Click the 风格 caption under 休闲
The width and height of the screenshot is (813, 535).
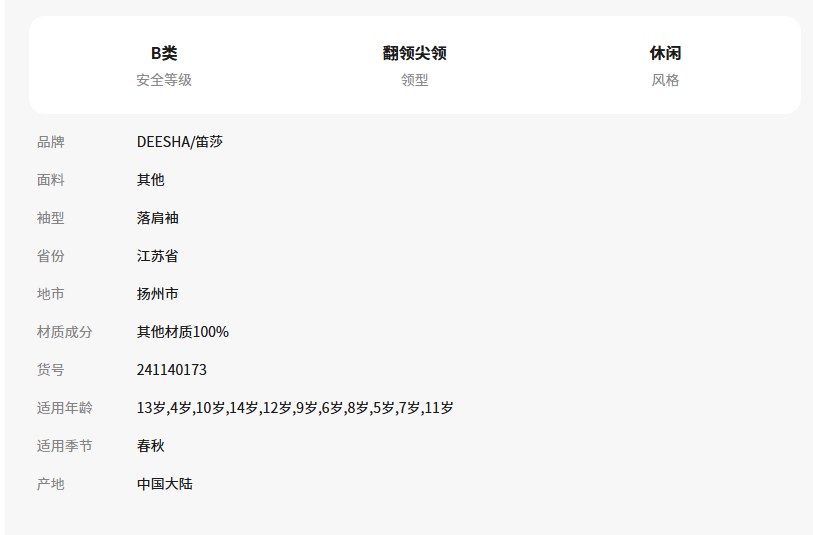click(x=665, y=80)
